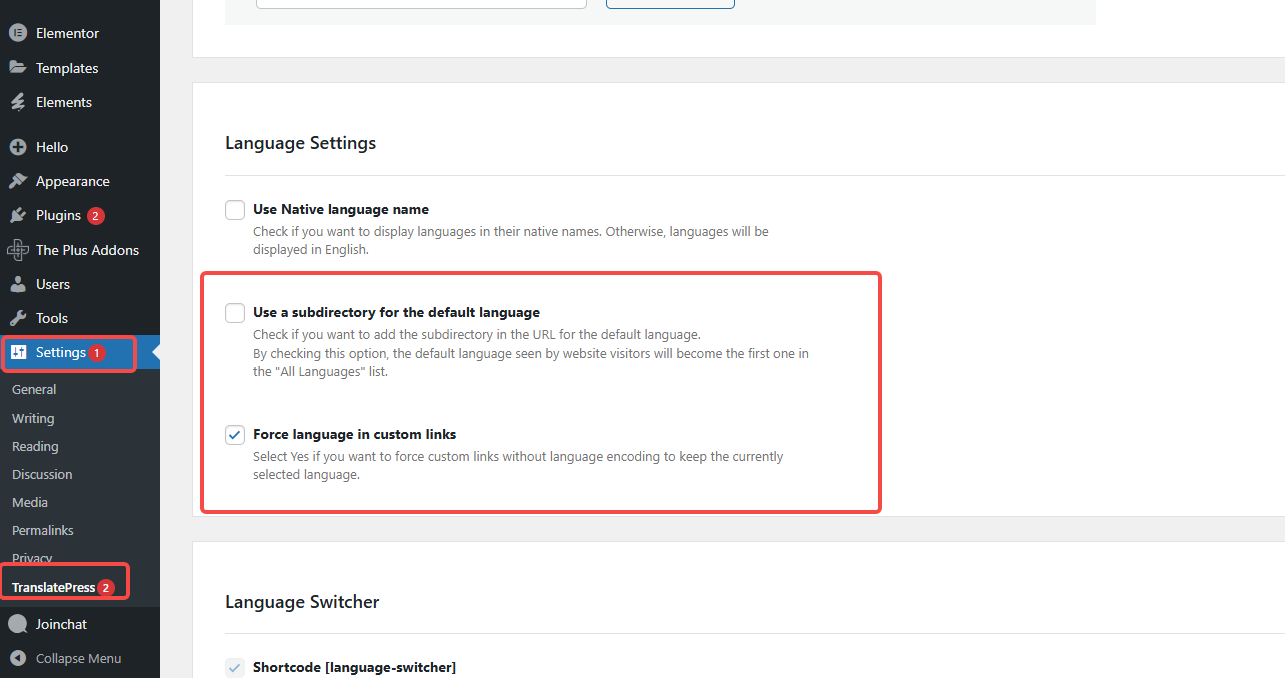Click the Templates folder icon
Image resolution: width=1285 pixels, height=678 pixels.
tap(17, 68)
